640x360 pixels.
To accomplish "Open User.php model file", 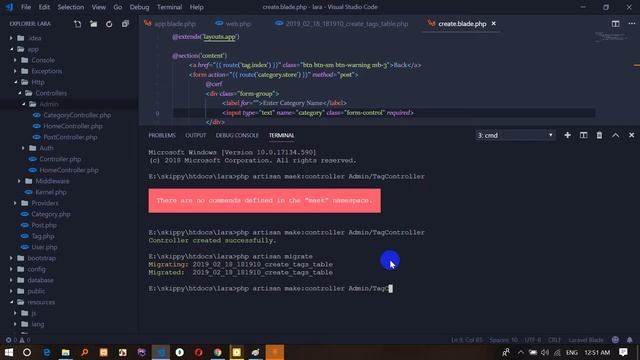I will [44, 247].
